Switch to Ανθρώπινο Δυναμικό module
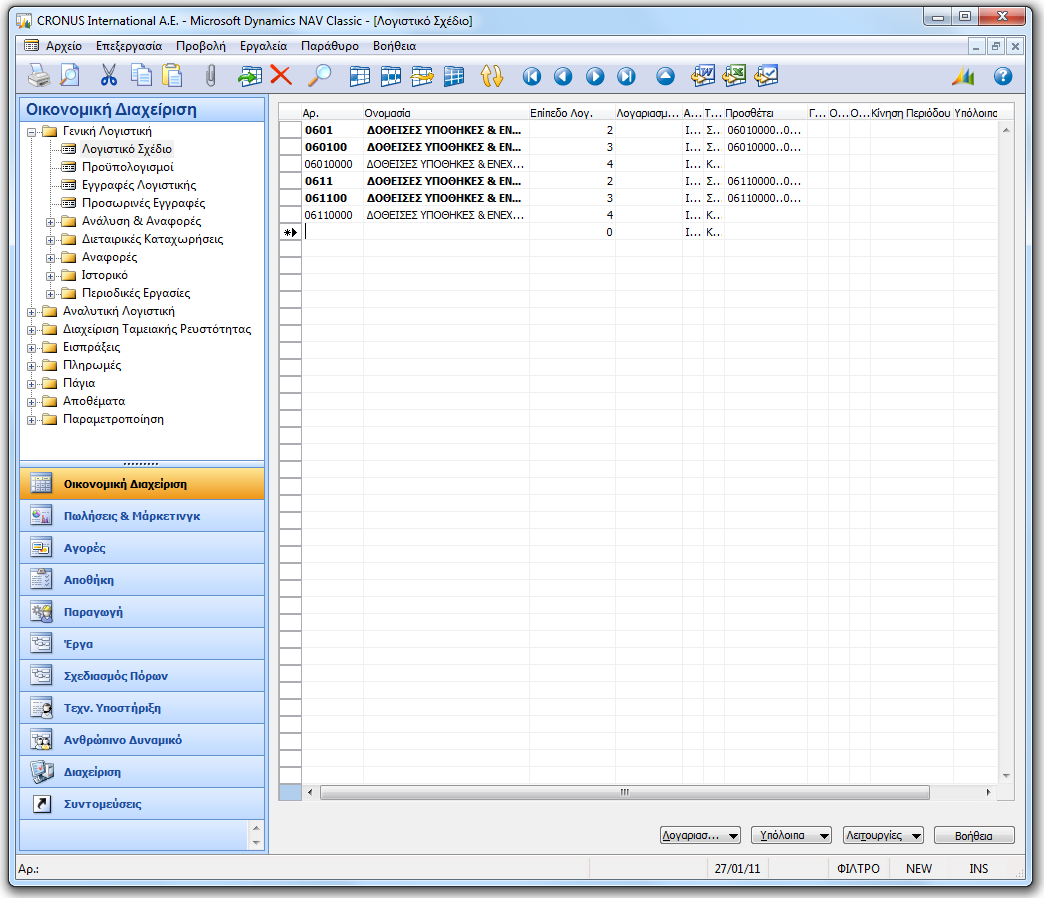This screenshot has width=1044, height=898. [142, 740]
